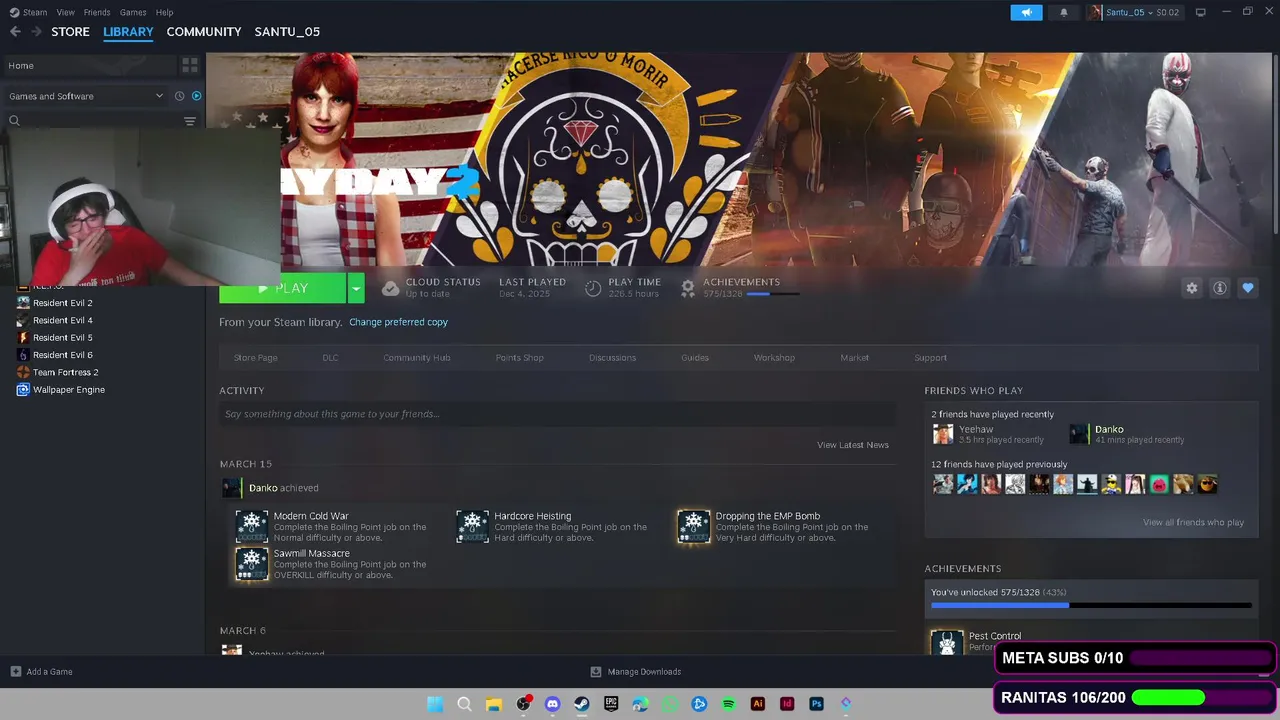Open the Friends menu
The height and width of the screenshot is (720, 1280).
click(x=97, y=12)
